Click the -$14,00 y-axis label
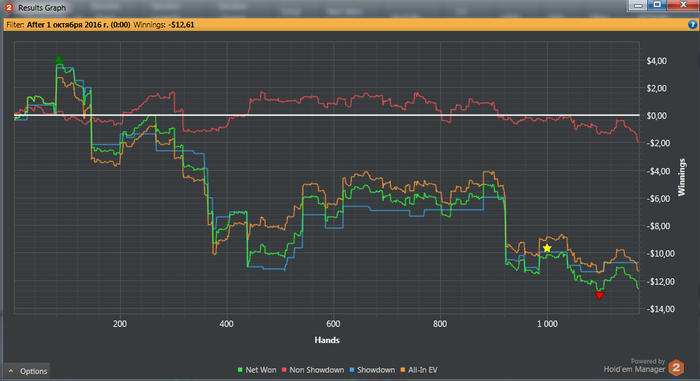This screenshot has height=381, width=700. [x=661, y=309]
